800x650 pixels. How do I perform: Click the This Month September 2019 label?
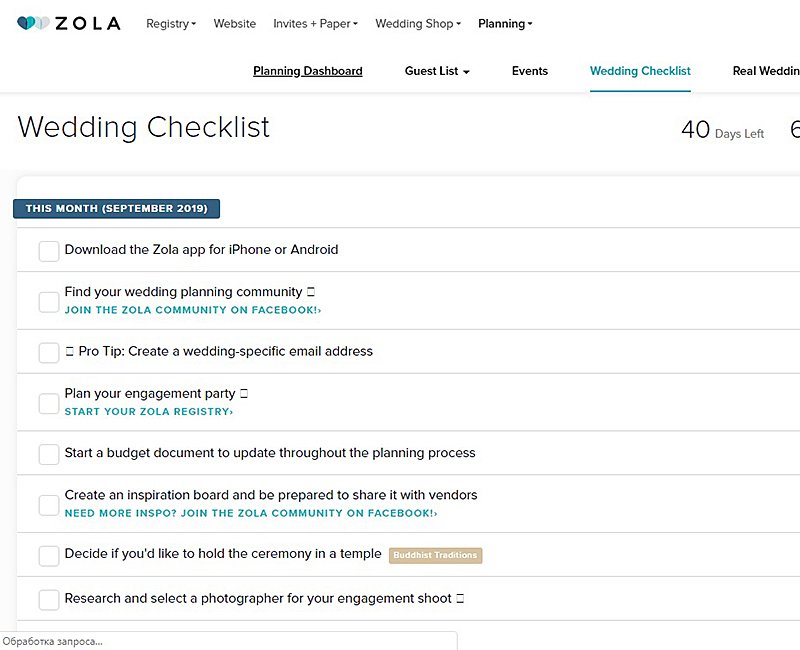[x=116, y=209]
